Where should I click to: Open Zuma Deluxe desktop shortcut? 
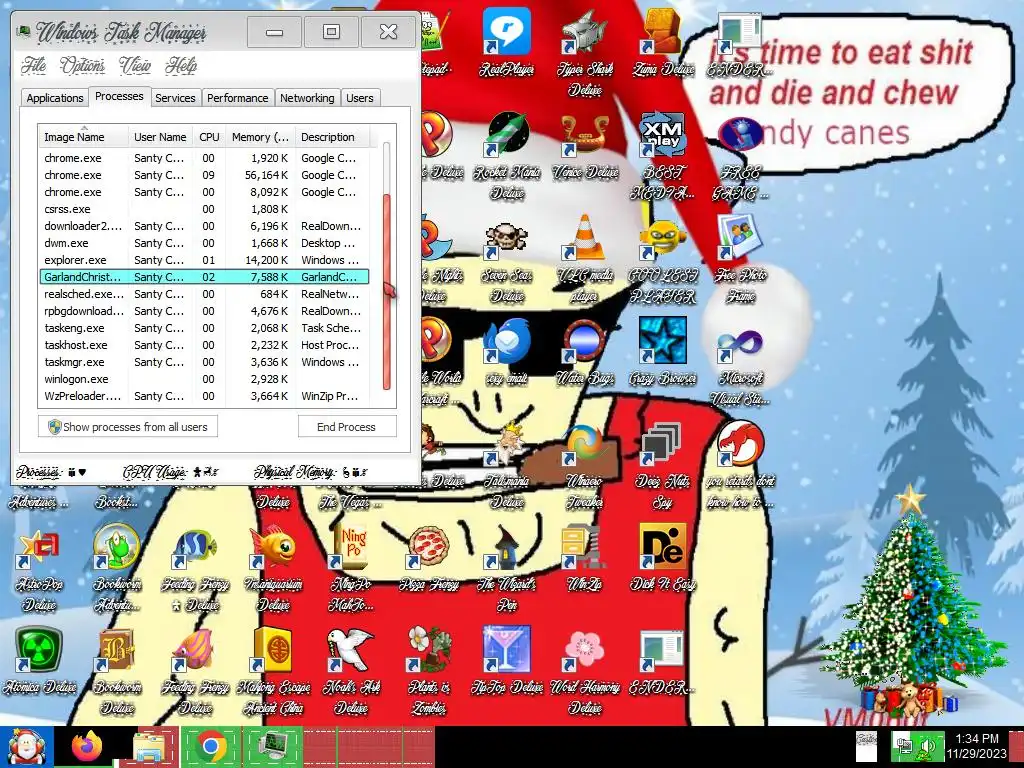click(x=663, y=42)
